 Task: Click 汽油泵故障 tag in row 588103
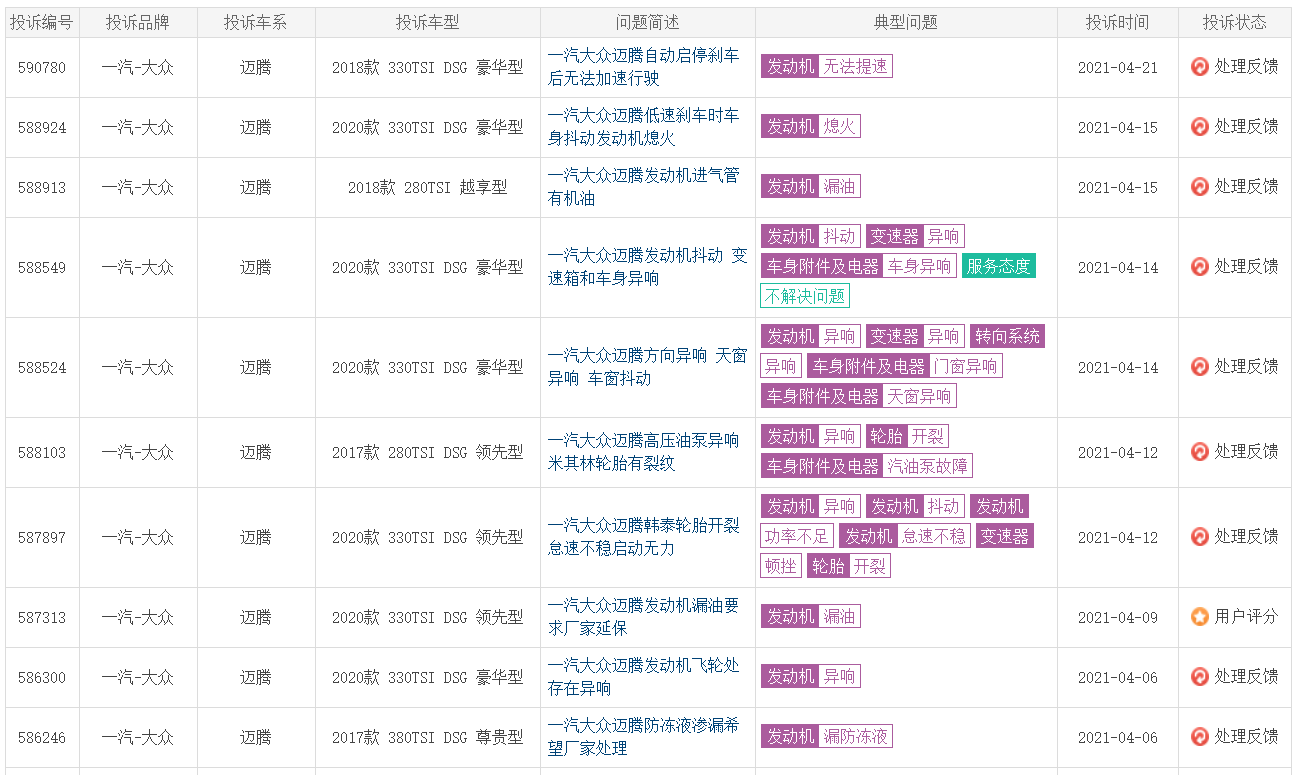click(x=927, y=466)
